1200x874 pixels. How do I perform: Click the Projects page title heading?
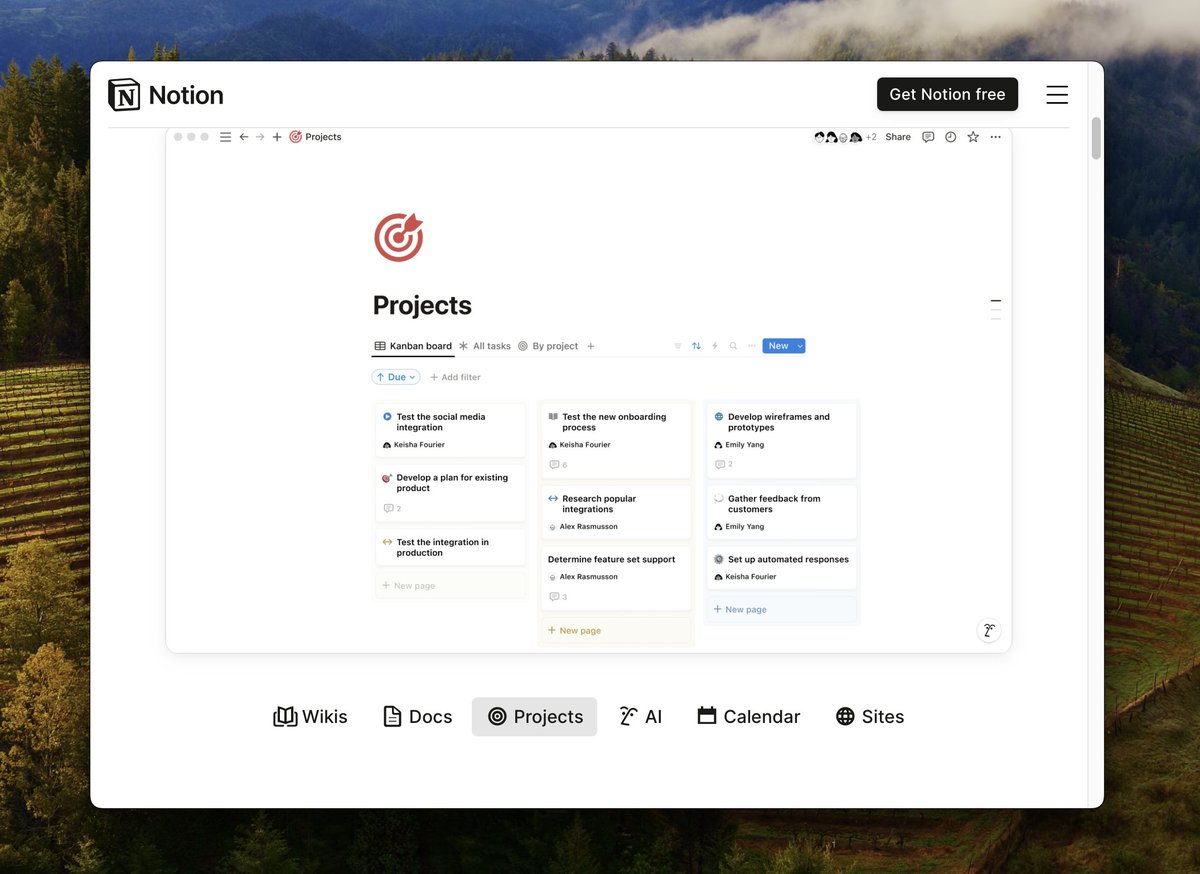[x=422, y=305]
